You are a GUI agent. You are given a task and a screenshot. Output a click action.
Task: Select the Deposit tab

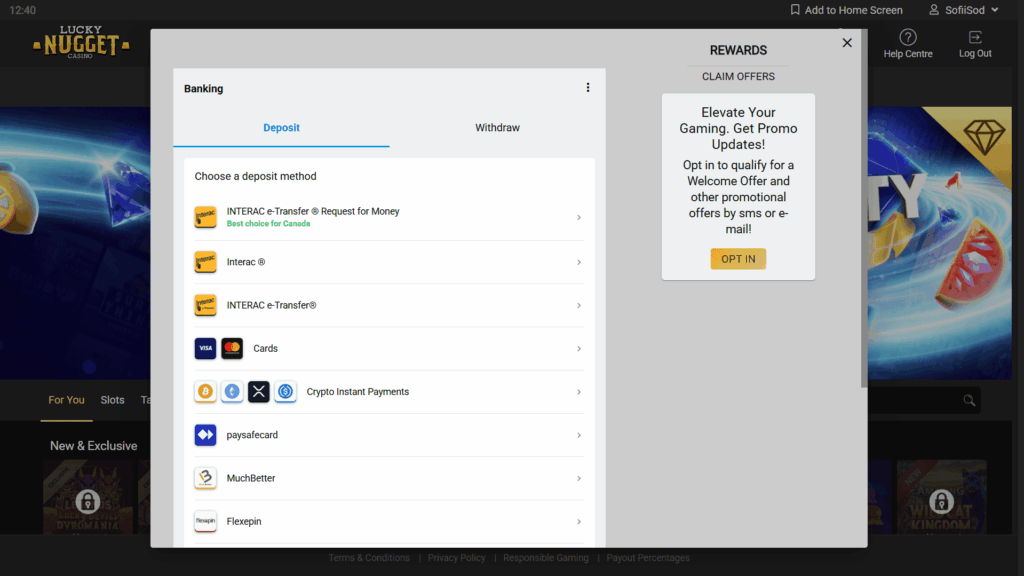pyautogui.click(x=281, y=128)
